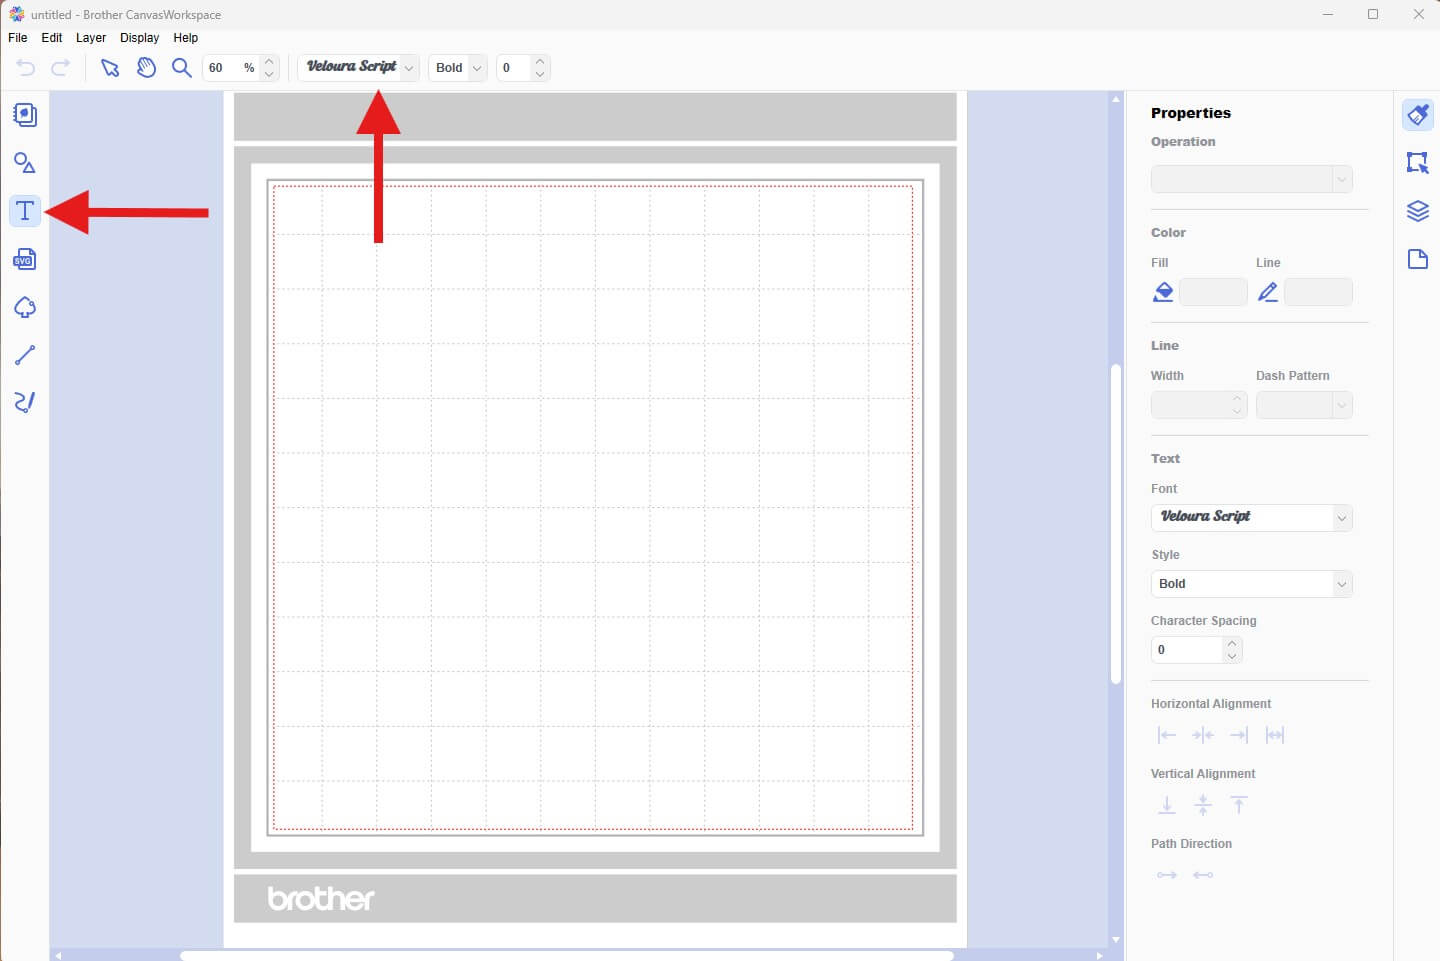Click the Undo arrow
Viewport: 1440px width, 961px height.
[x=26, y=68]
